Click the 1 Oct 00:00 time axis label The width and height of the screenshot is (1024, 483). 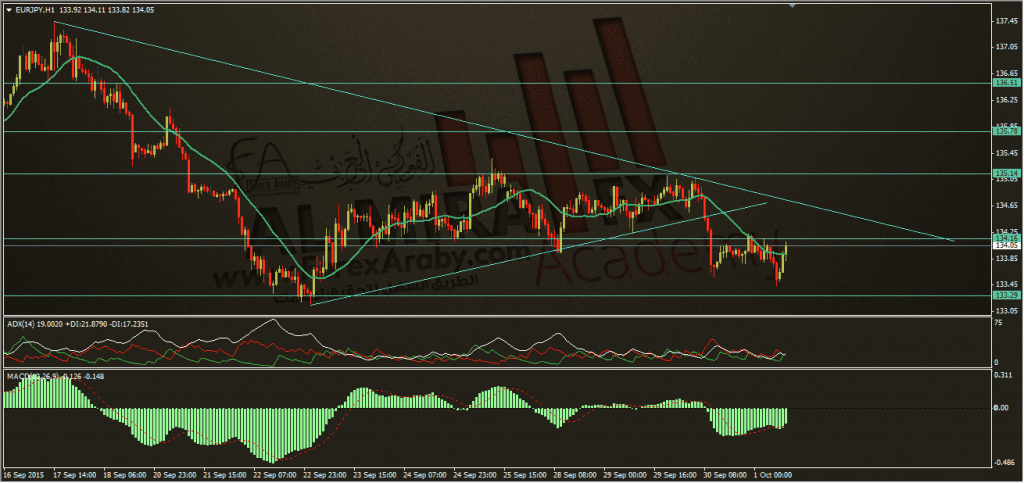(775, 475)
